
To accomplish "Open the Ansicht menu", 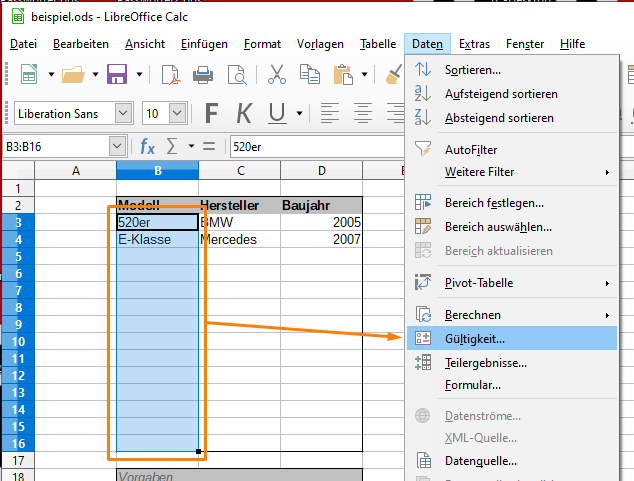I will [145, 44].
